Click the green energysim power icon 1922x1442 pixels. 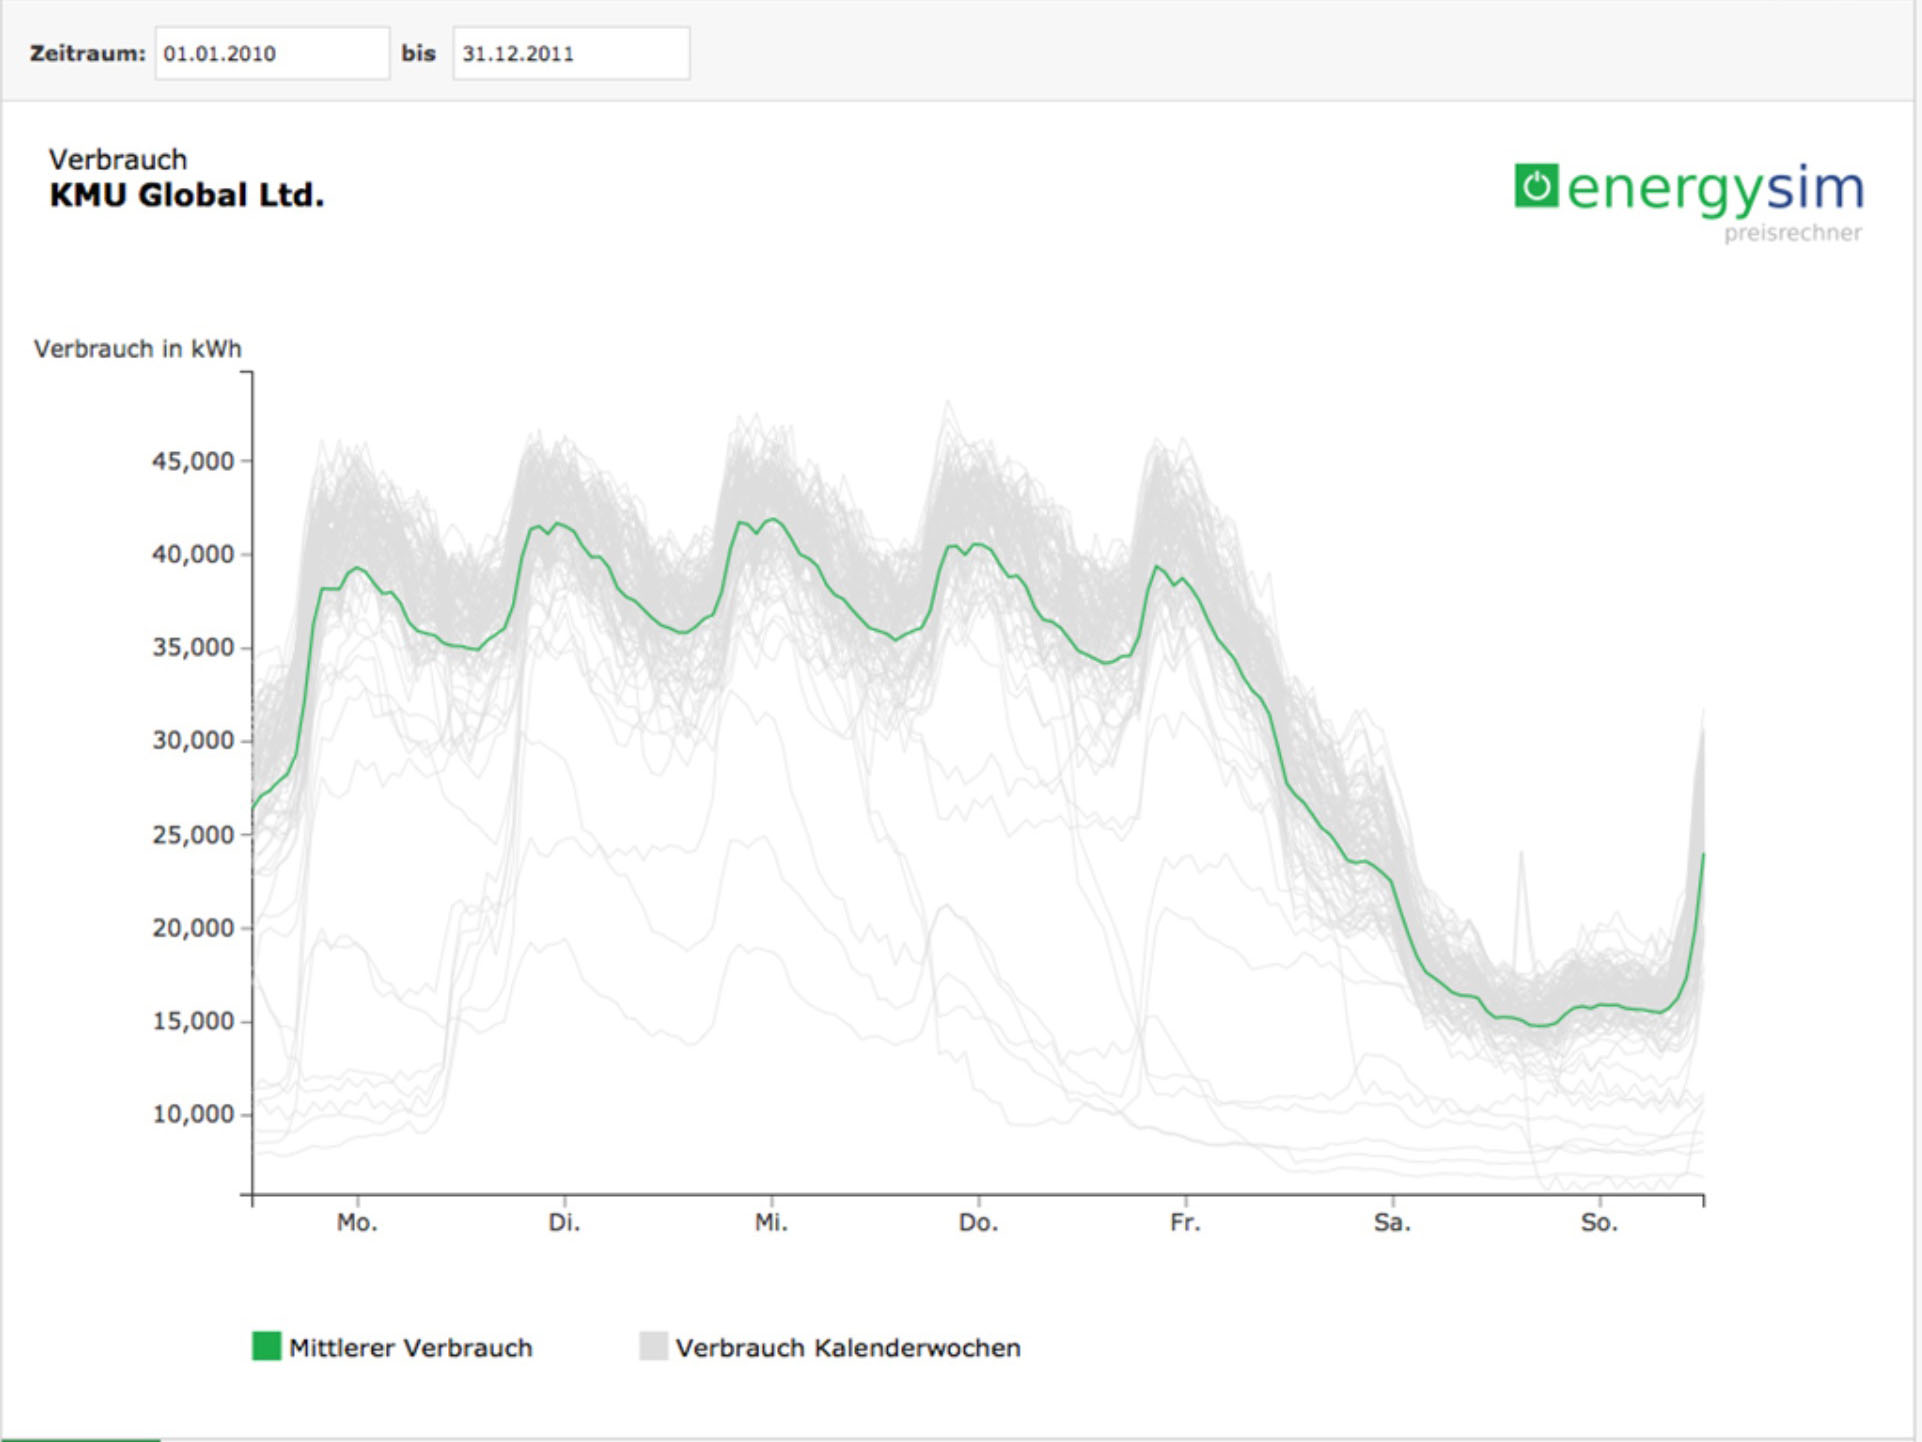pyautogui.click(x=1535, y=186)
